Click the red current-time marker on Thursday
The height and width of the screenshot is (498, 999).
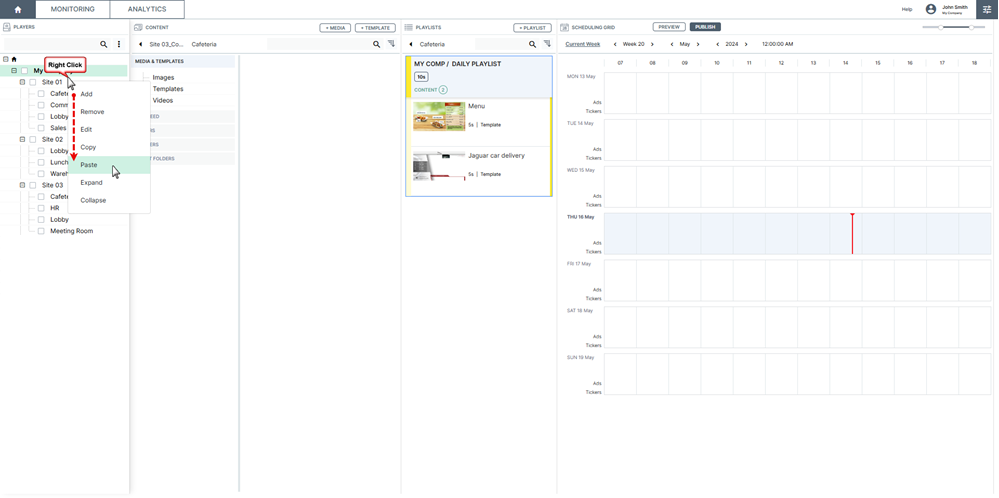coord(852,234)
